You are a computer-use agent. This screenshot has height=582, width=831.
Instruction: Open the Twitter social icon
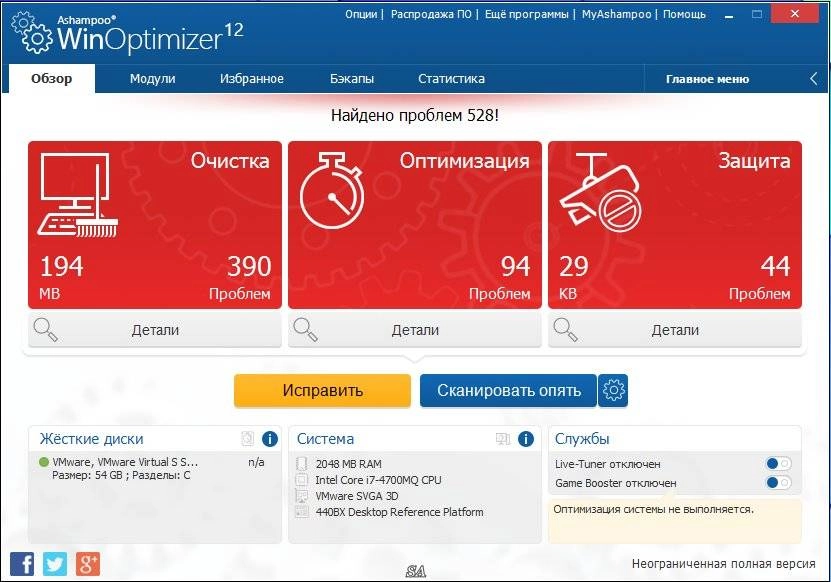[55, 563]
